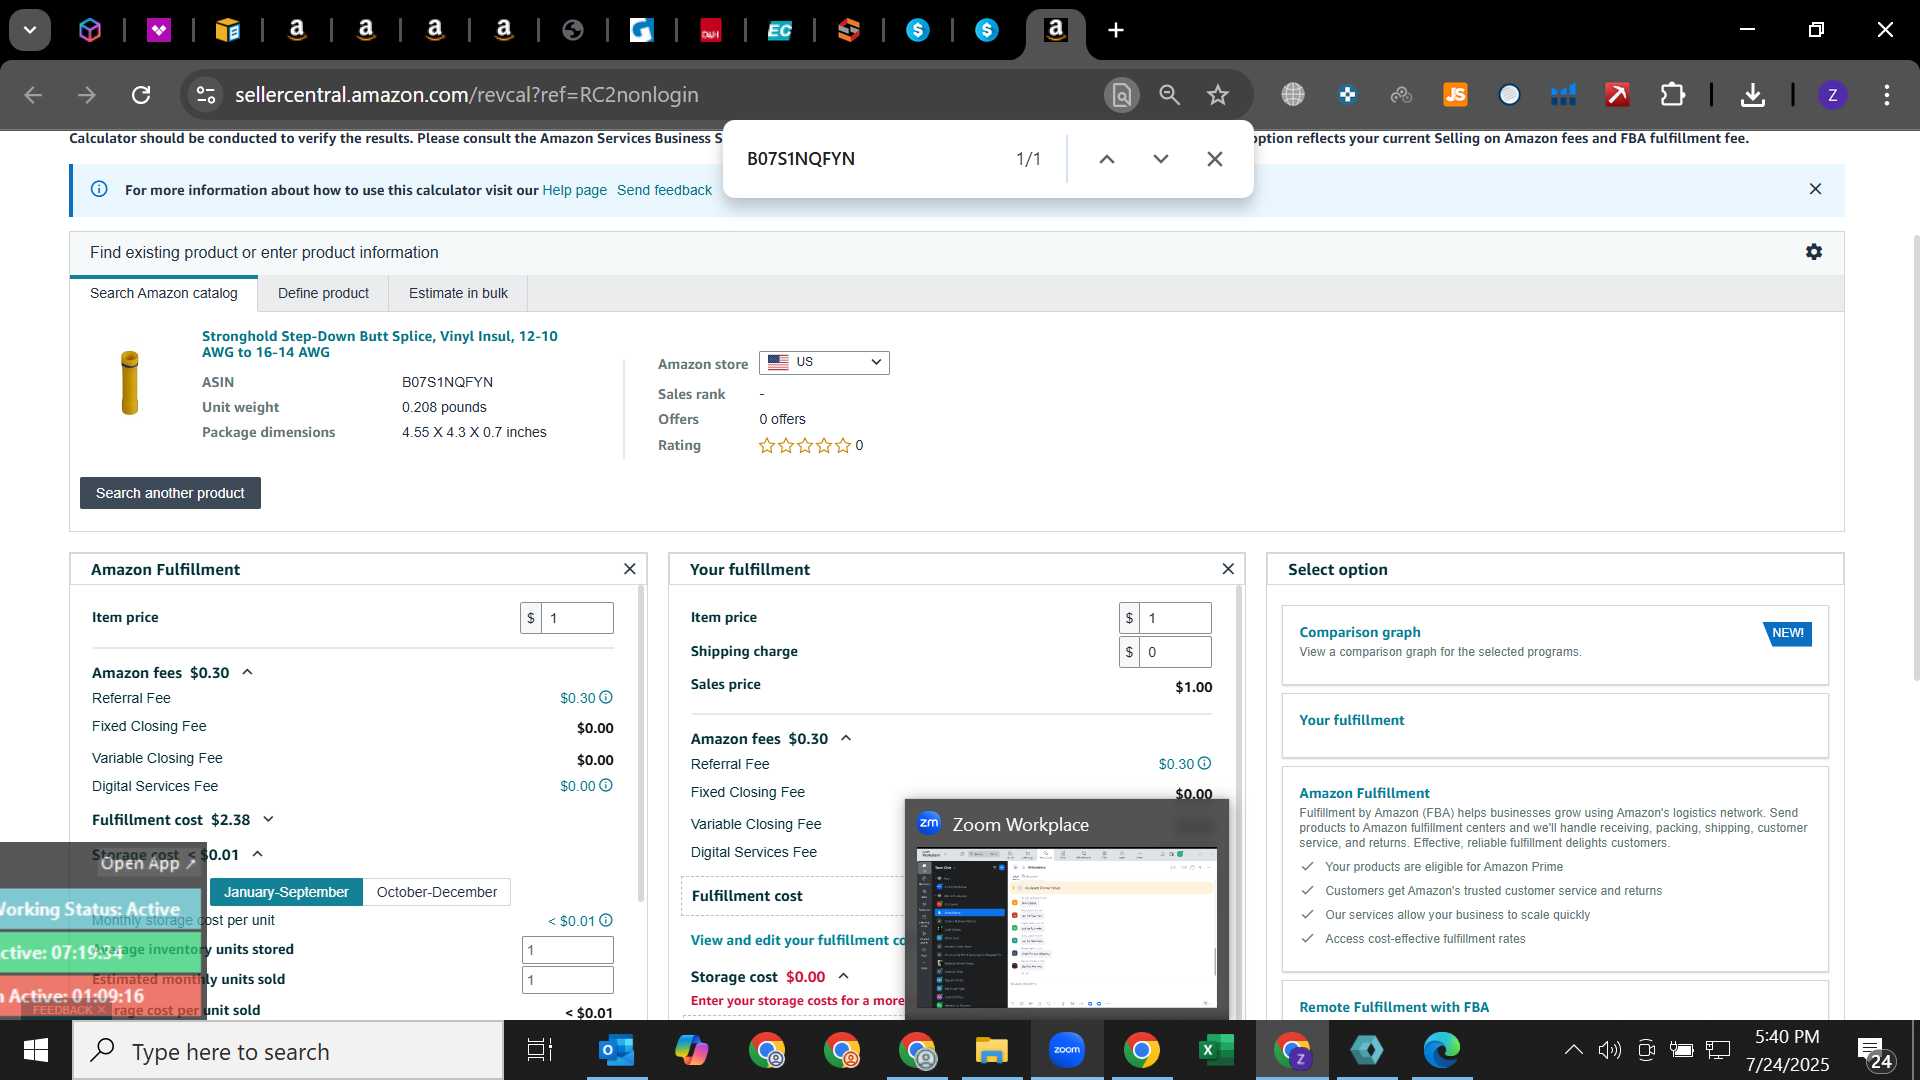
Task: Open Comparison graph option
Action: pos(1555,645)
